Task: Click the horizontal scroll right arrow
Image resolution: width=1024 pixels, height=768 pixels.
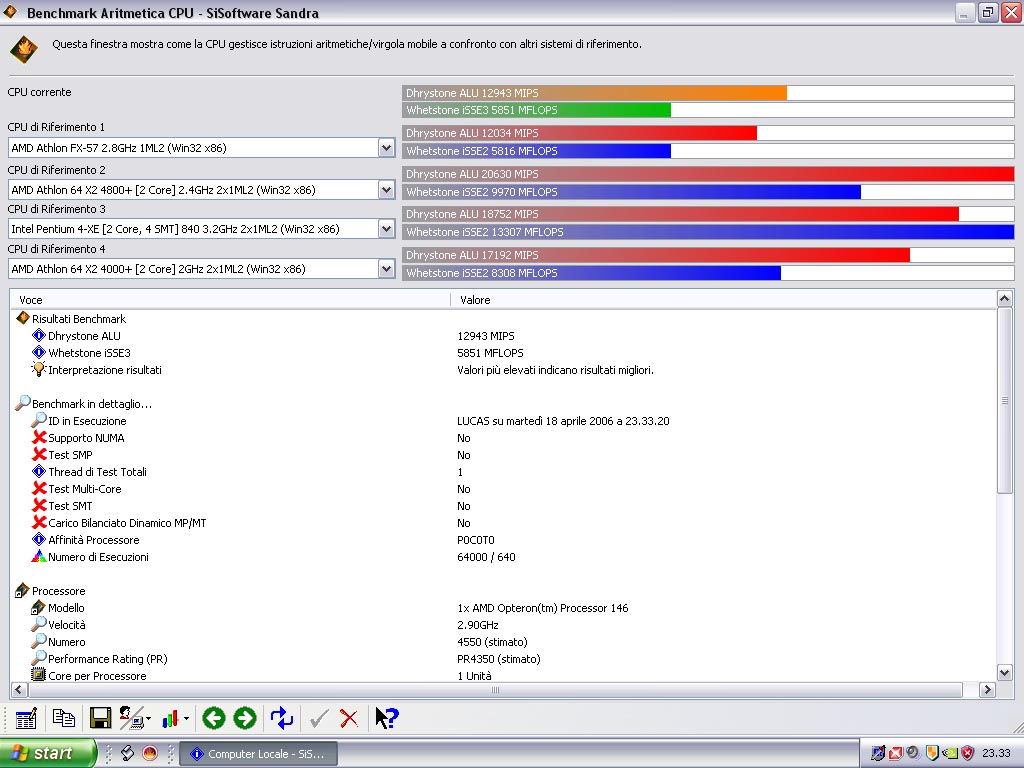Action: pyautogui.click(x=987, y=690)
